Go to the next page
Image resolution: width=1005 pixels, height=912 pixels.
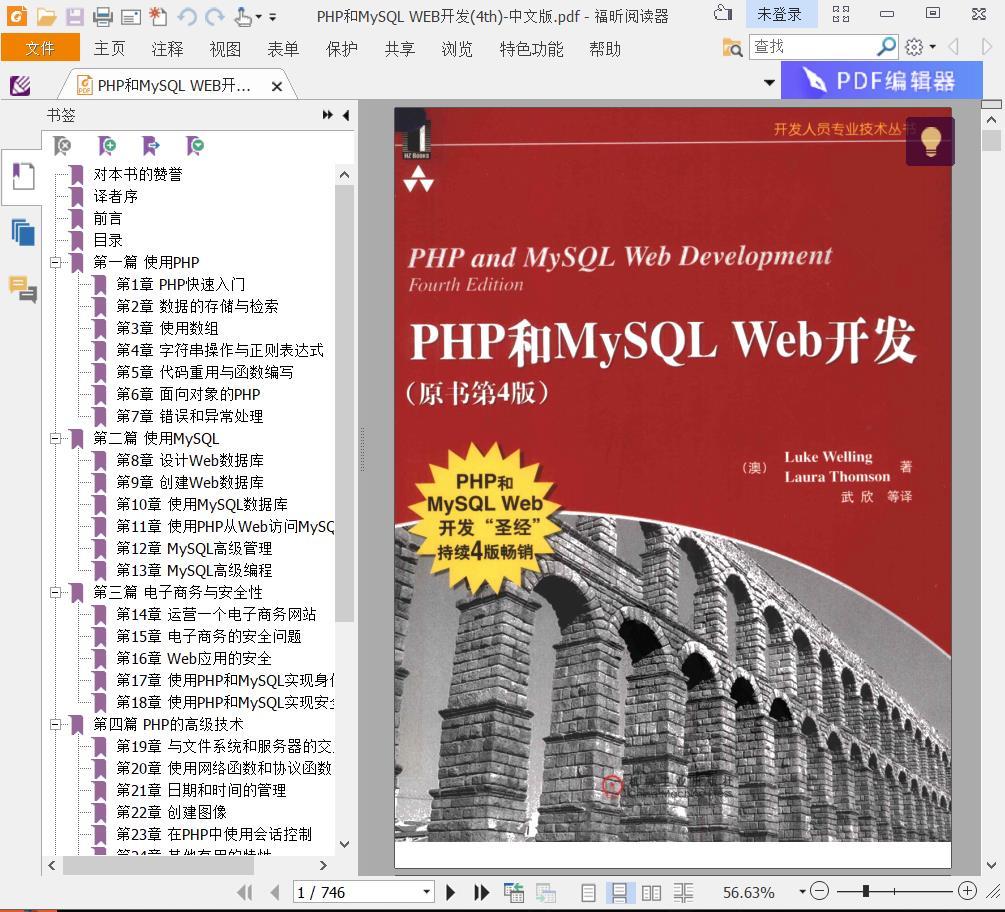coord(451,892)
